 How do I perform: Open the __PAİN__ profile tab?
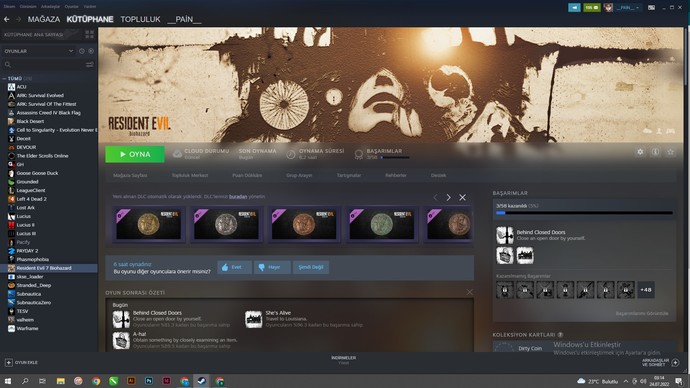tap(184, 19)
